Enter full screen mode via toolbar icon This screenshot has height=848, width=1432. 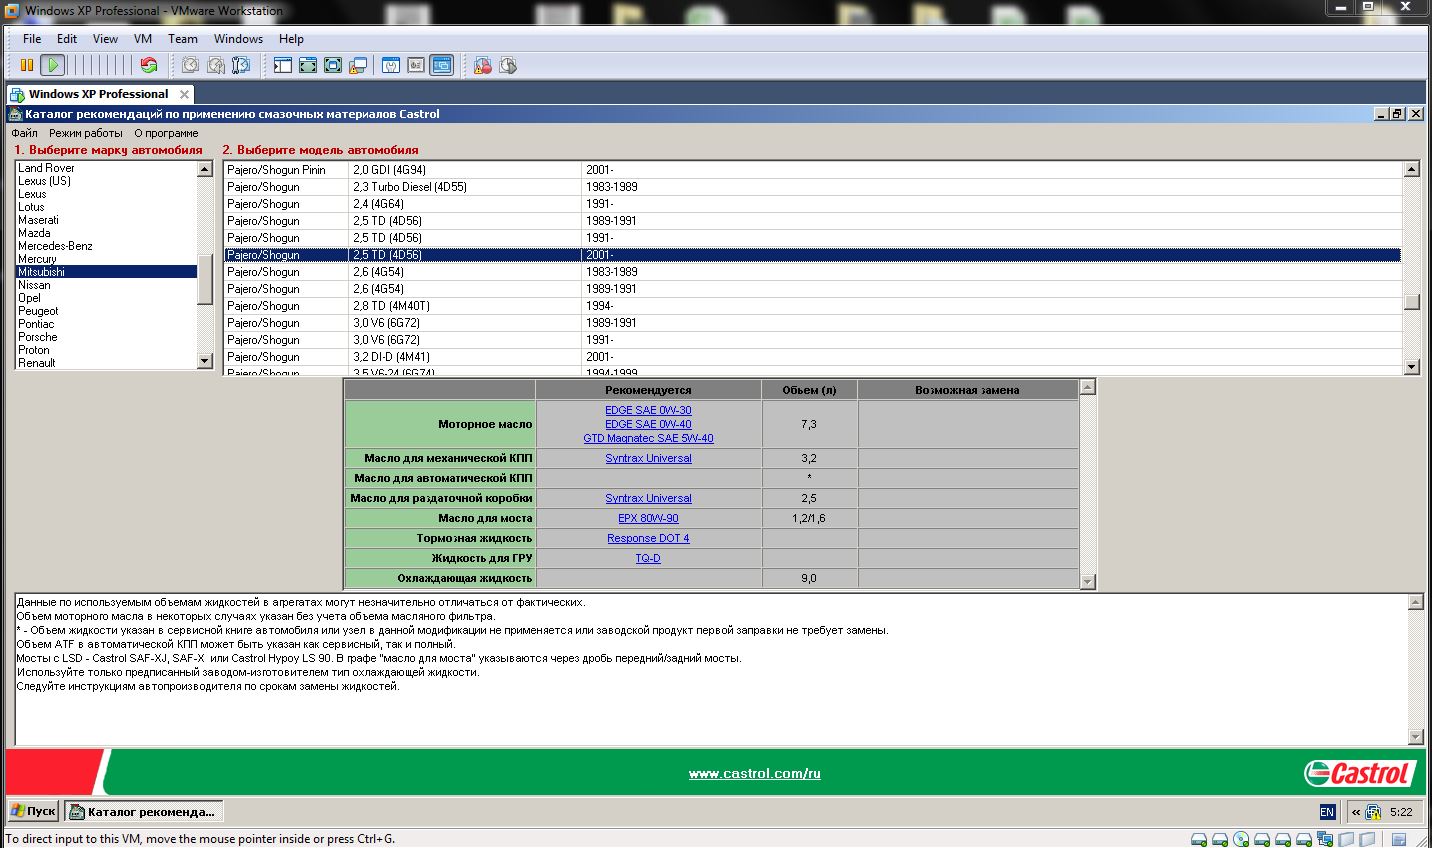click(308, 66)
